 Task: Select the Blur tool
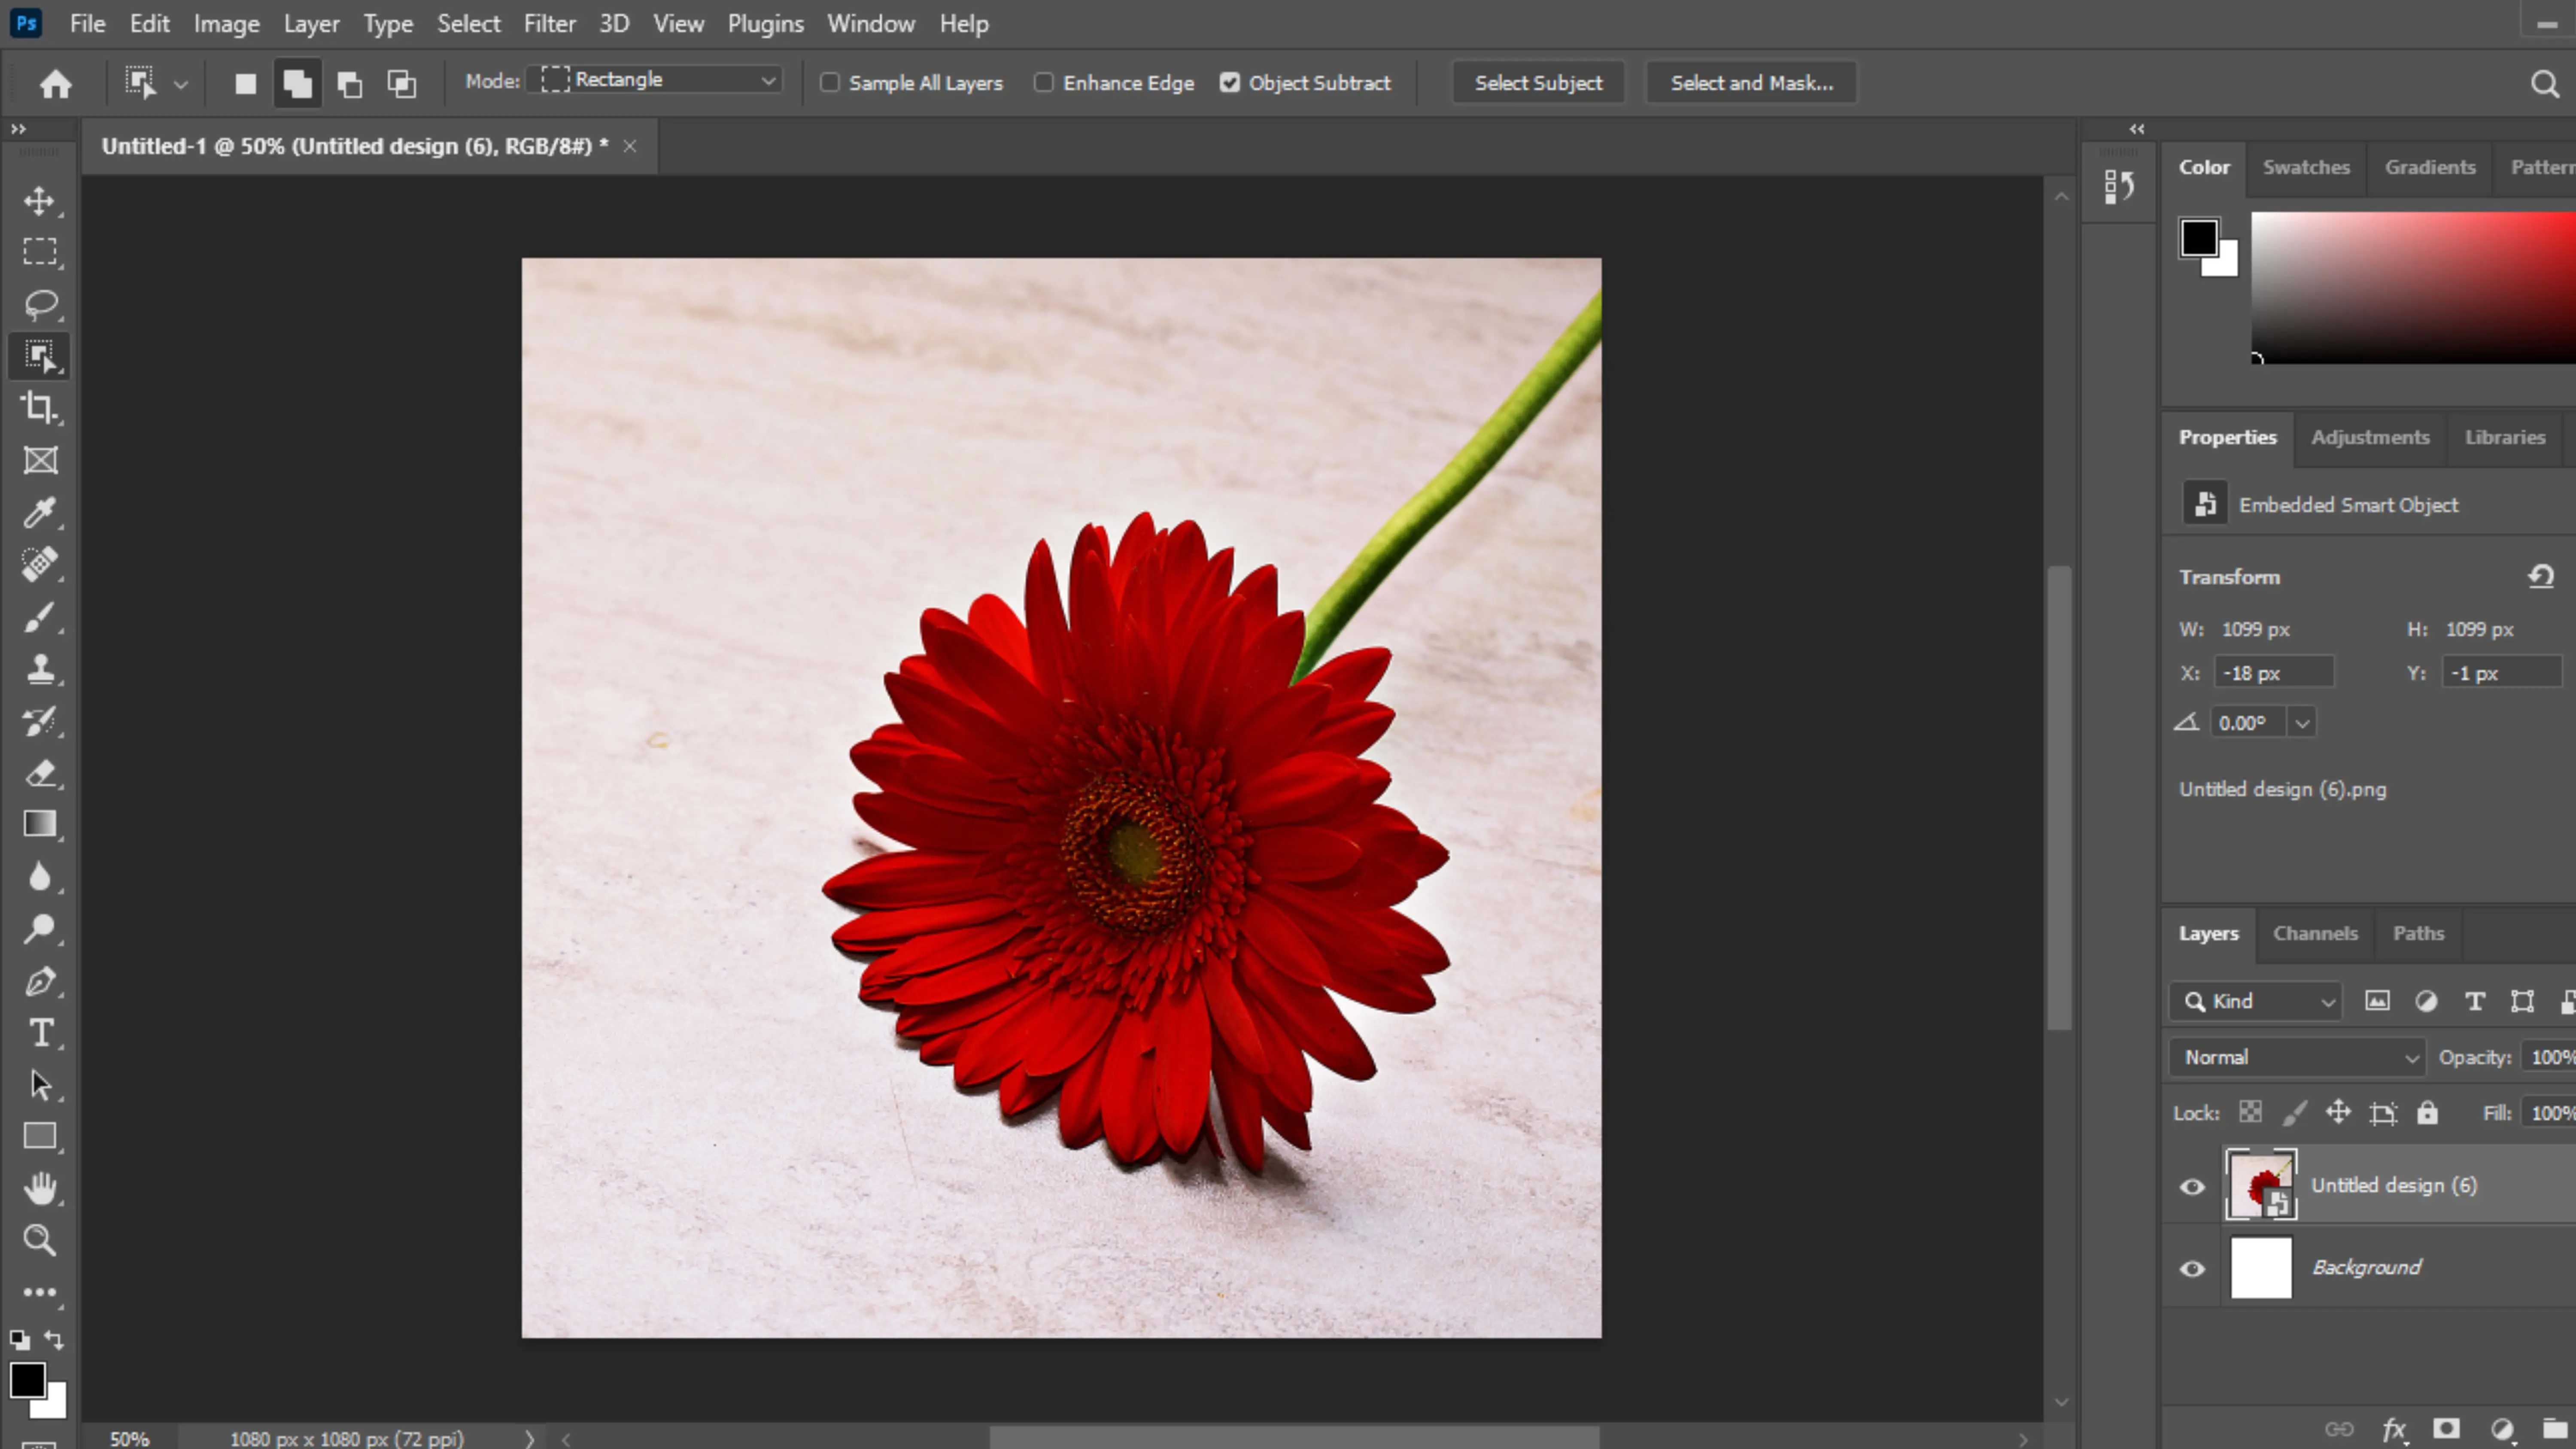(x=40, y=877)
